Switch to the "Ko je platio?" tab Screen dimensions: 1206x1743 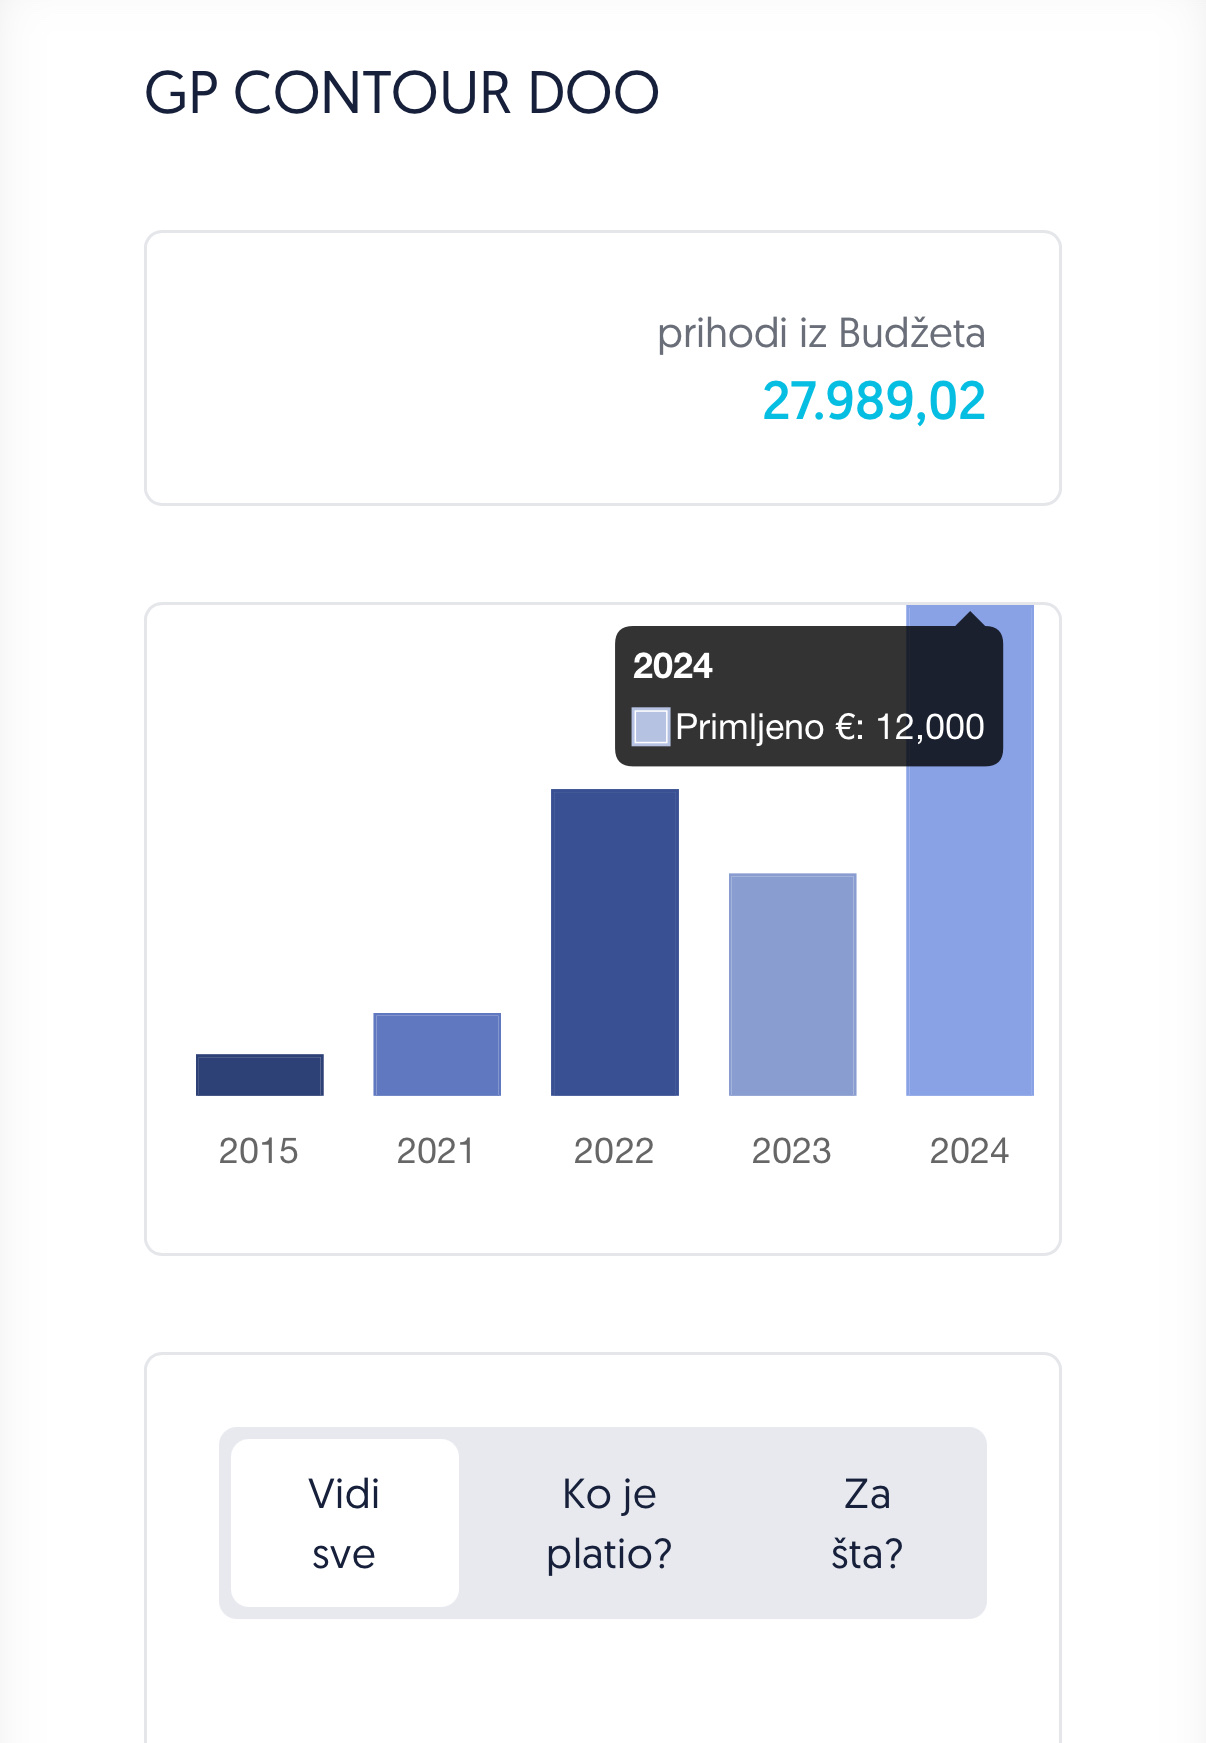(x=609, y=1523)
